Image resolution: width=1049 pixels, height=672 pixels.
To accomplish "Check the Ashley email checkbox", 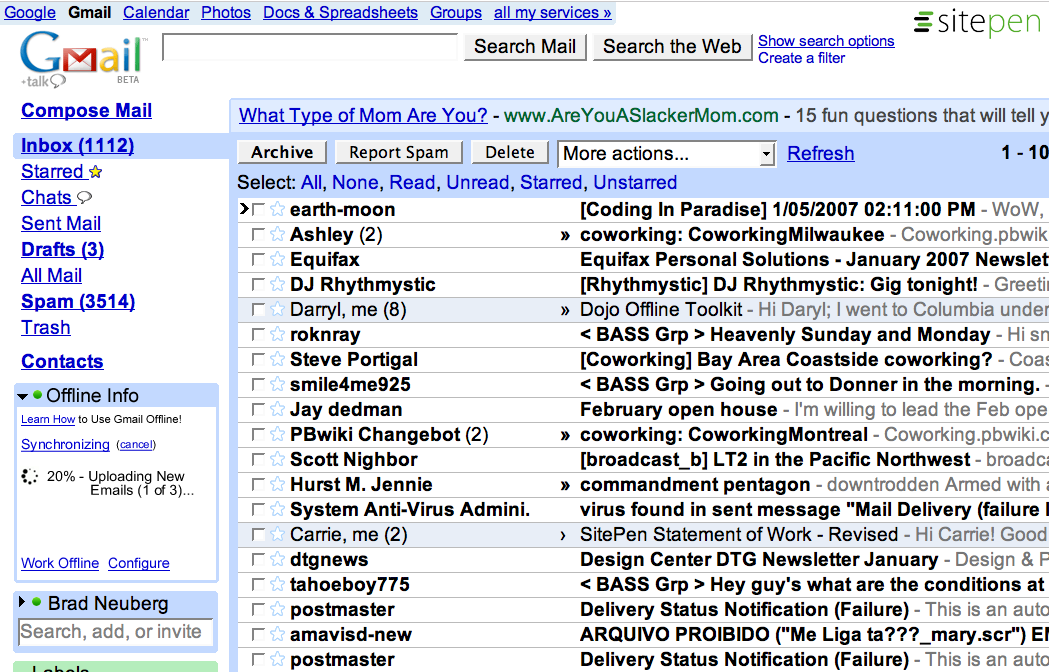I will pos(258,234).
